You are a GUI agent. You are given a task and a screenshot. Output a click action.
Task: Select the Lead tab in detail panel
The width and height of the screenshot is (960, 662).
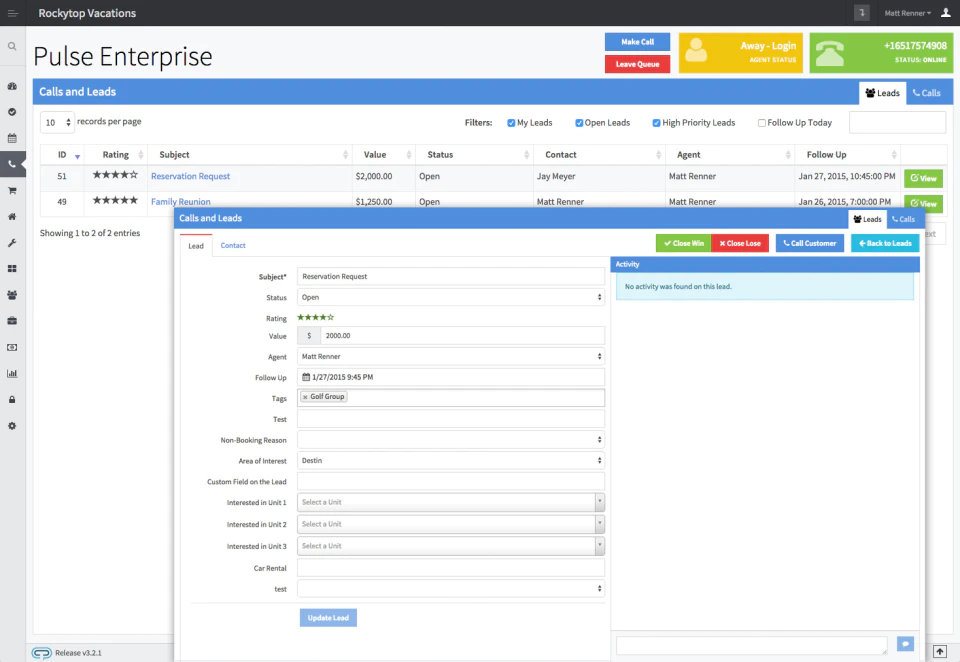[196, 246]
